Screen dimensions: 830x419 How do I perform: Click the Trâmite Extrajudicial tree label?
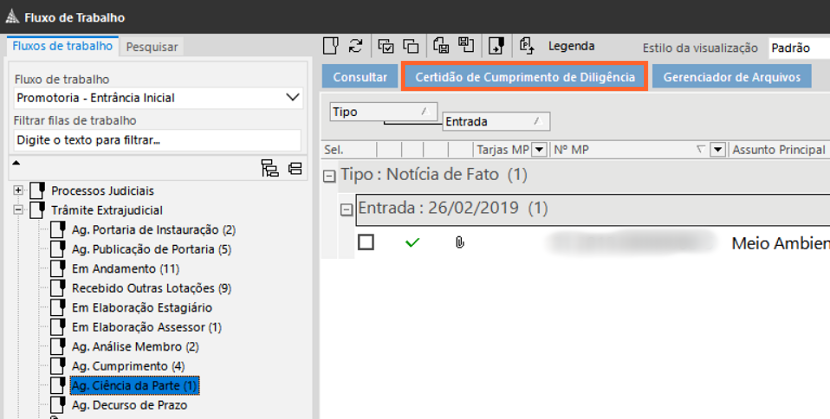click(107, 210)
